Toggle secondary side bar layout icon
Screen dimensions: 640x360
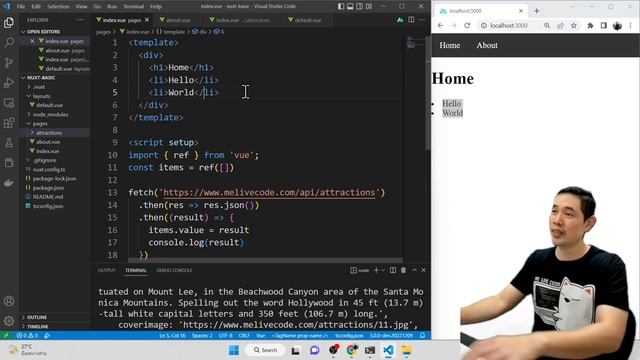360,7
